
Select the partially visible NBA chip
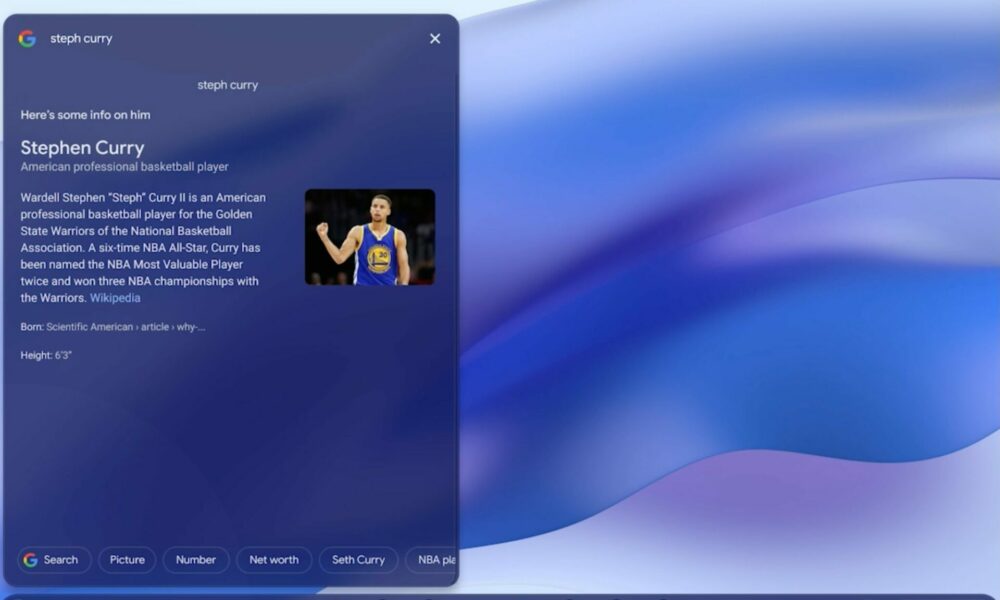(432, 560)
